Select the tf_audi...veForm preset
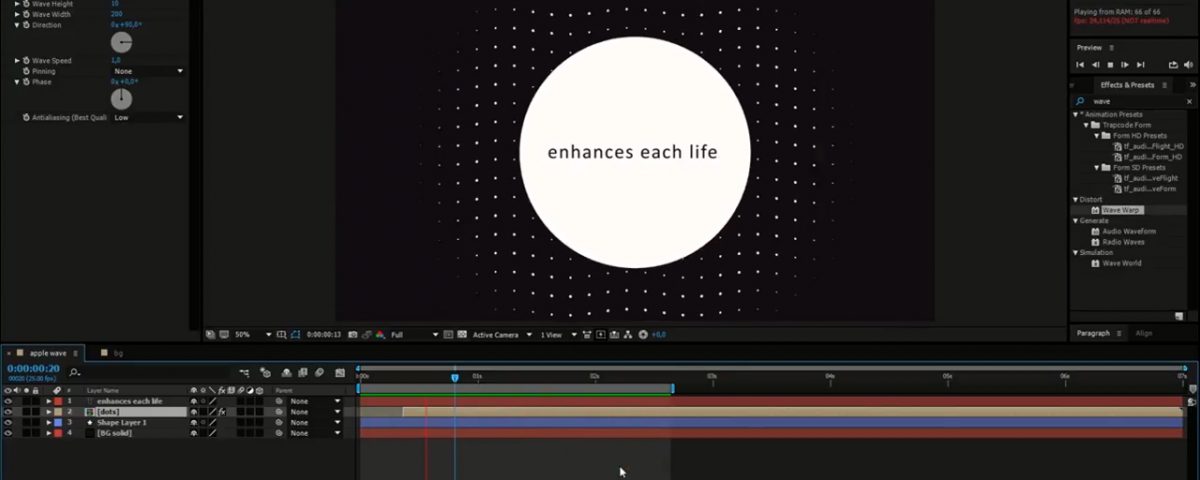Screen dimensions: 1200x480 point(1149,188)
